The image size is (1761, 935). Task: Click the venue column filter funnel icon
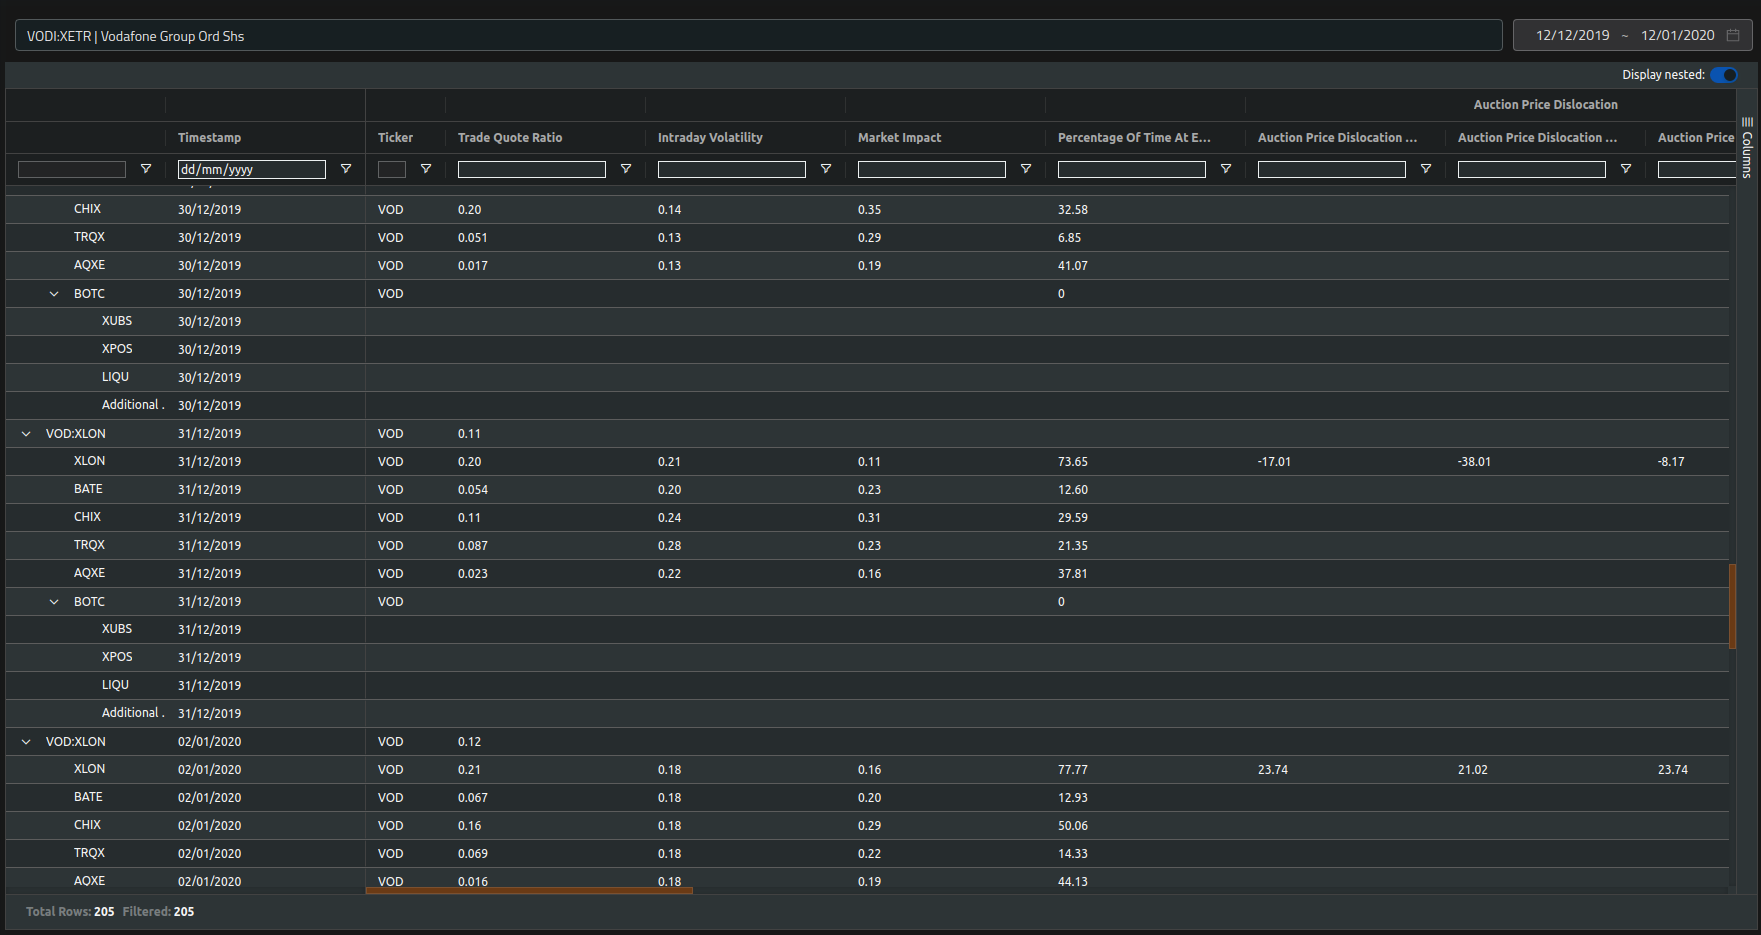pyautogui.click(x=146, y=169)
